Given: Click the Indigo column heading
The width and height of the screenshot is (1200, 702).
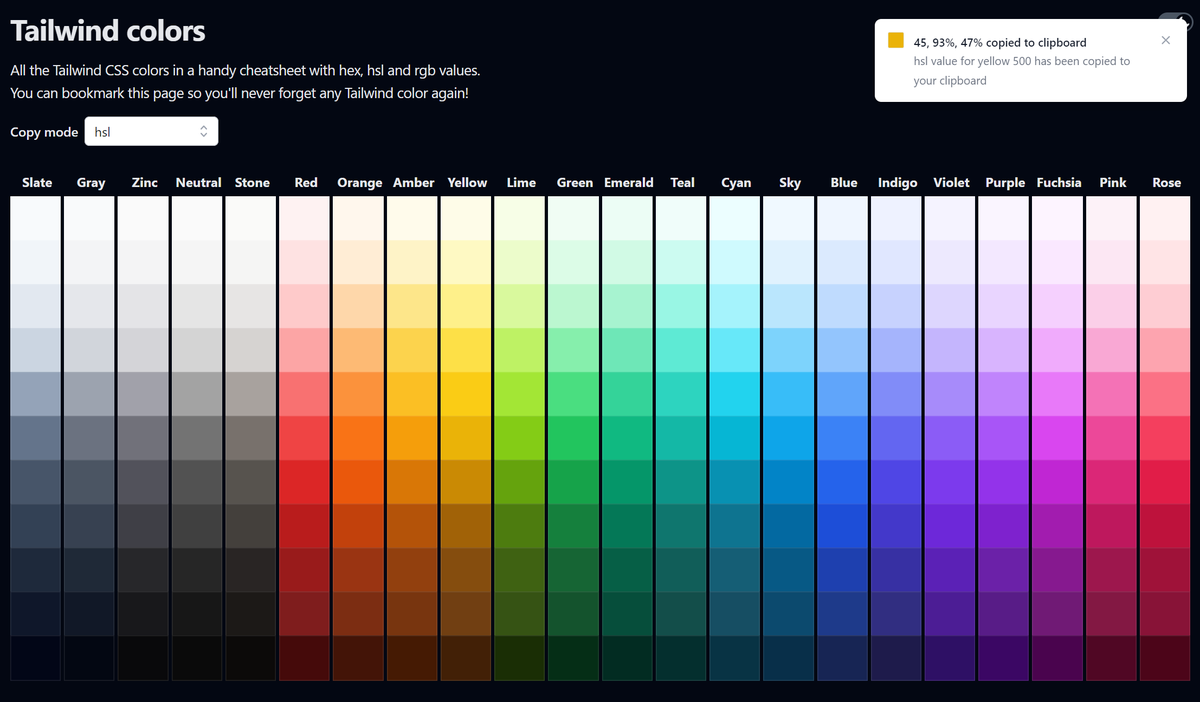Looking at the screenshot, I should point(898,183).
